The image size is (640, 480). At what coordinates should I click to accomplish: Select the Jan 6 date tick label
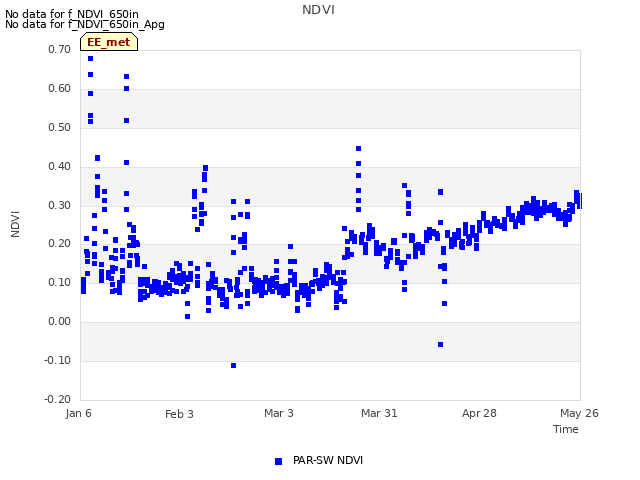click(x=78, y=413)
